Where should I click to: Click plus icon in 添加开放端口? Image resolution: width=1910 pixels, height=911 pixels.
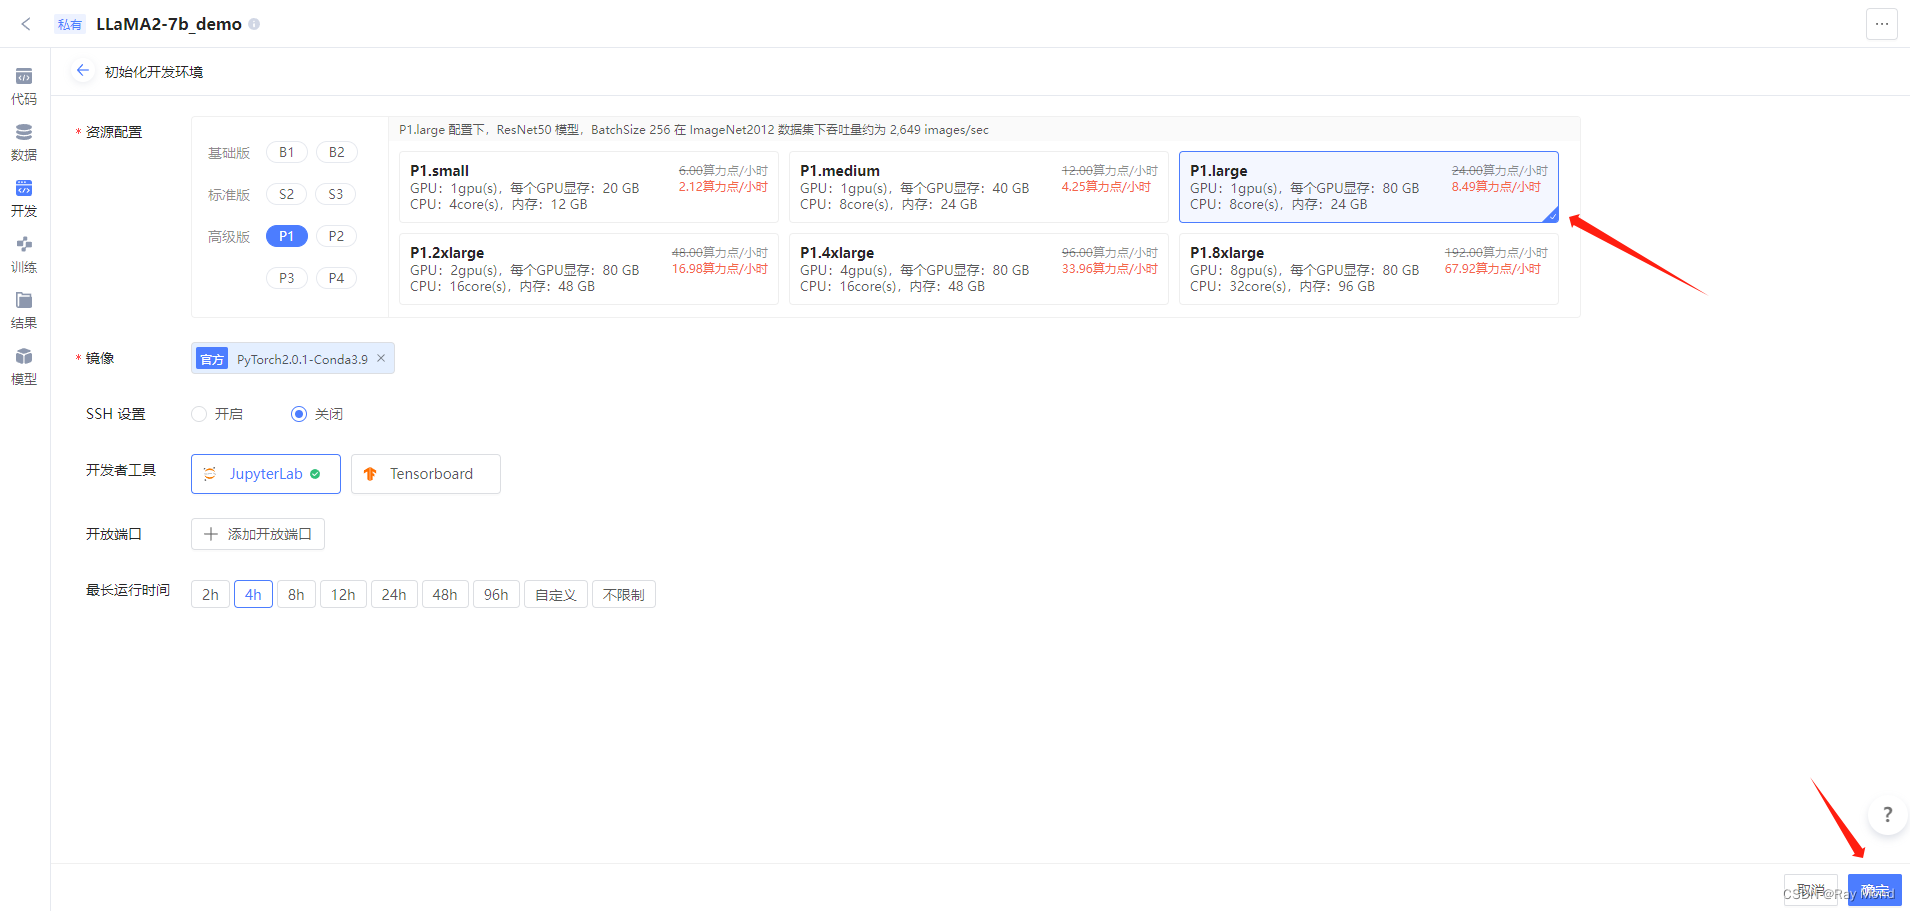click(211, 534)
